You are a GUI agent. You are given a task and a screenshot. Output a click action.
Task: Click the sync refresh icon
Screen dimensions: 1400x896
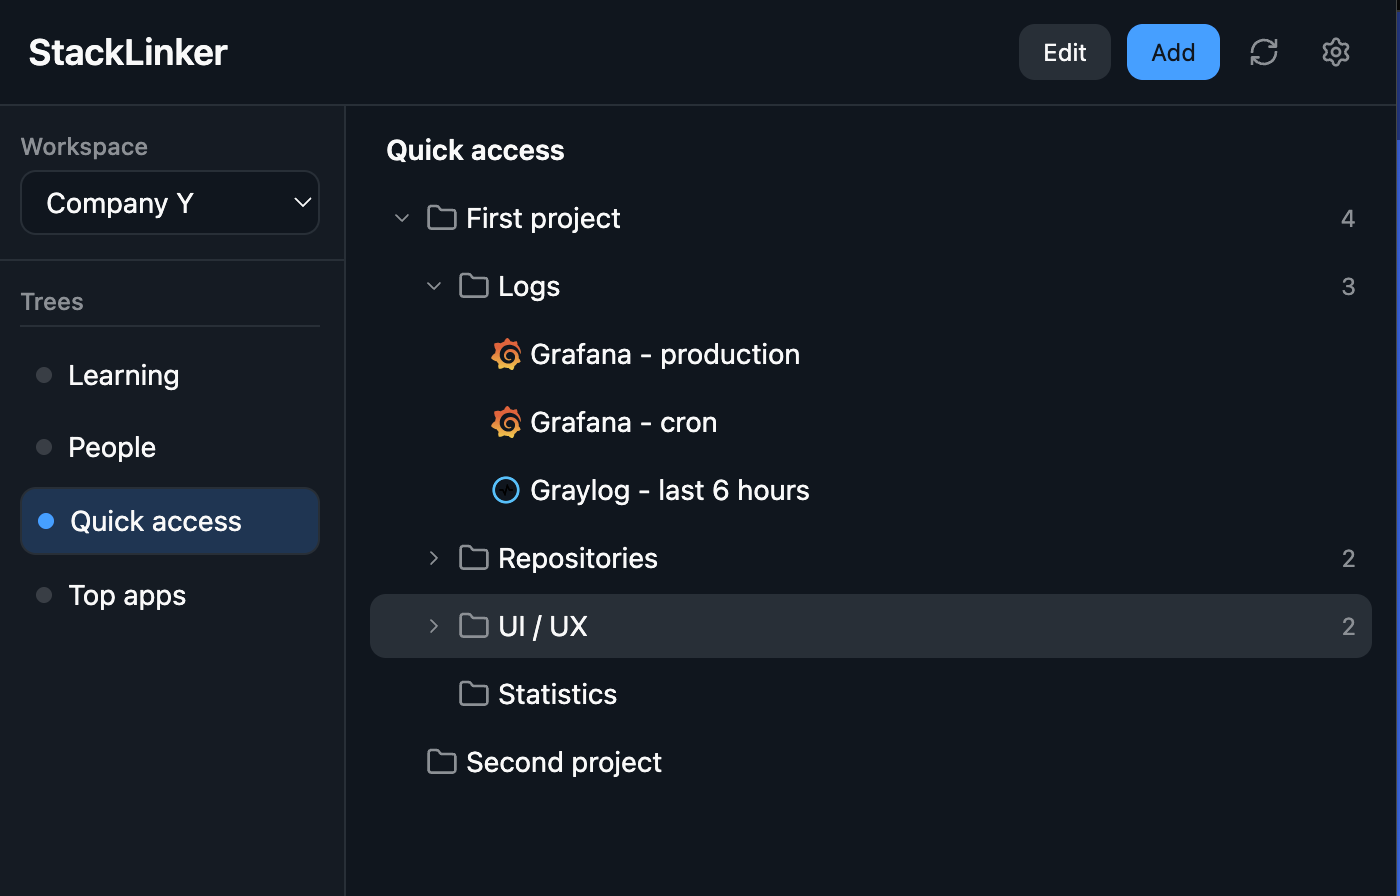pyautogui.click(x=1264, y=52)
